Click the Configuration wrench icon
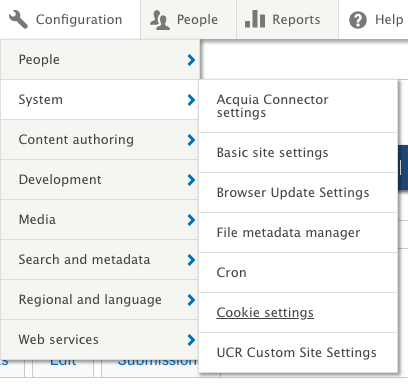408x384 pixels. click(x=18, y=19)
